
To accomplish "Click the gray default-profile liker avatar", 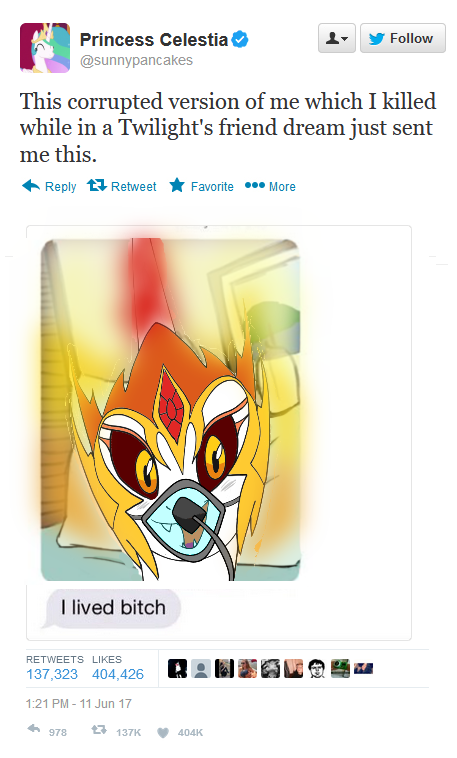I will point(201,669).
